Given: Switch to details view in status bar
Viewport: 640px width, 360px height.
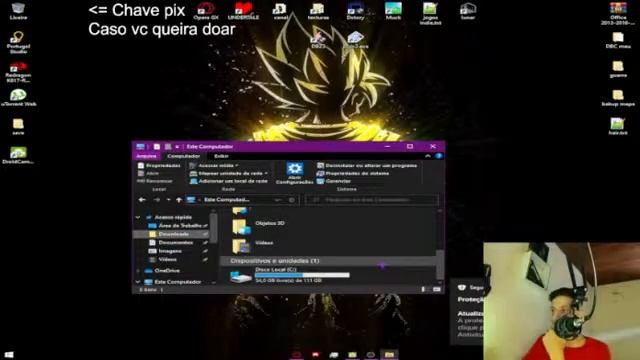Looking at the screenshot, I should [423, 289].
